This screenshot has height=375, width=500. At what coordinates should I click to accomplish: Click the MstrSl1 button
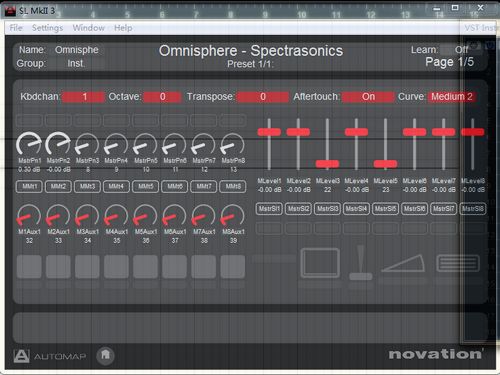point(269,209)
